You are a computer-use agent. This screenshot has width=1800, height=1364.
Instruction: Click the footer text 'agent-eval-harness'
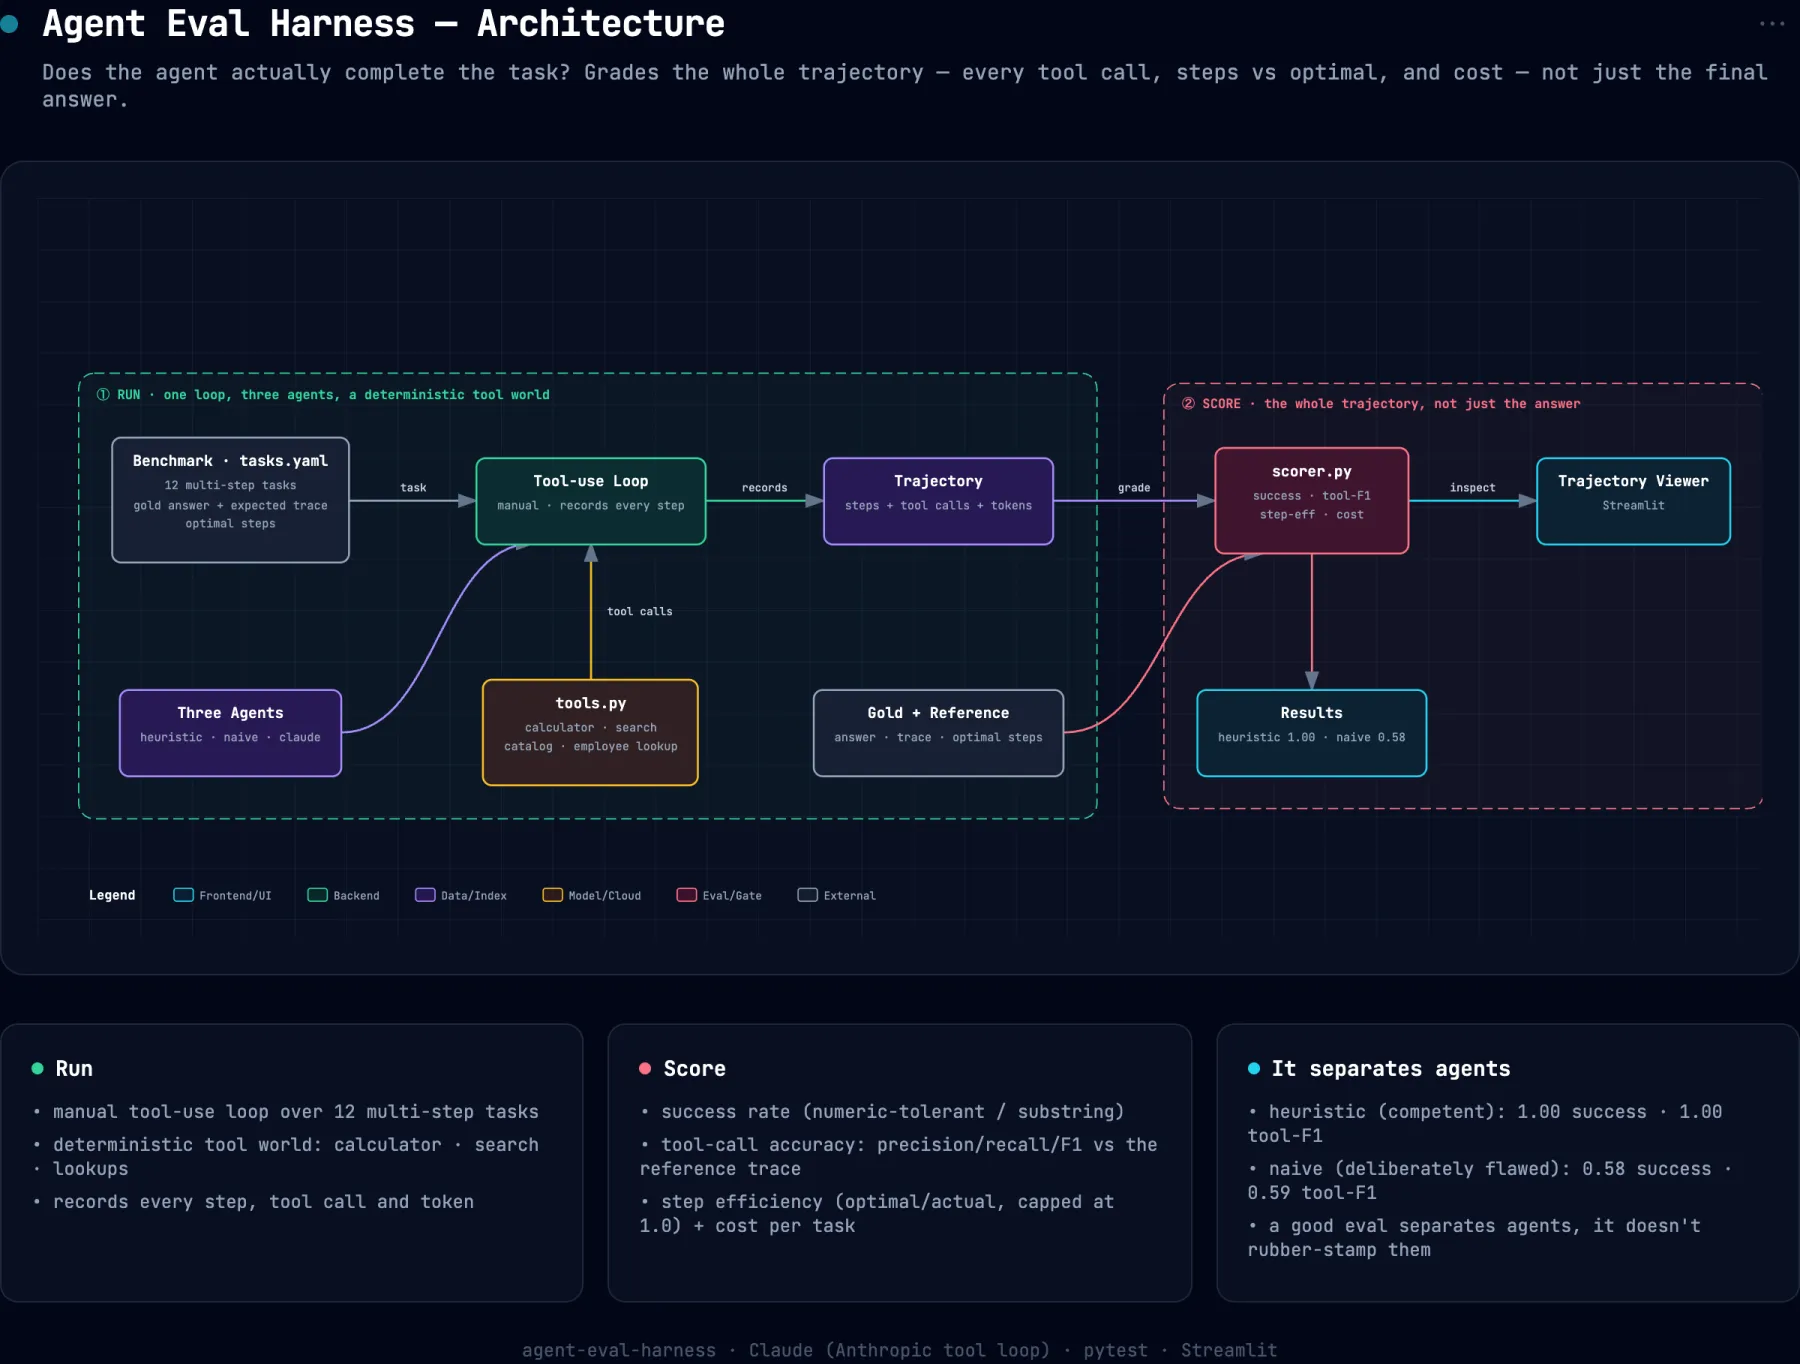click(619, 1350)
